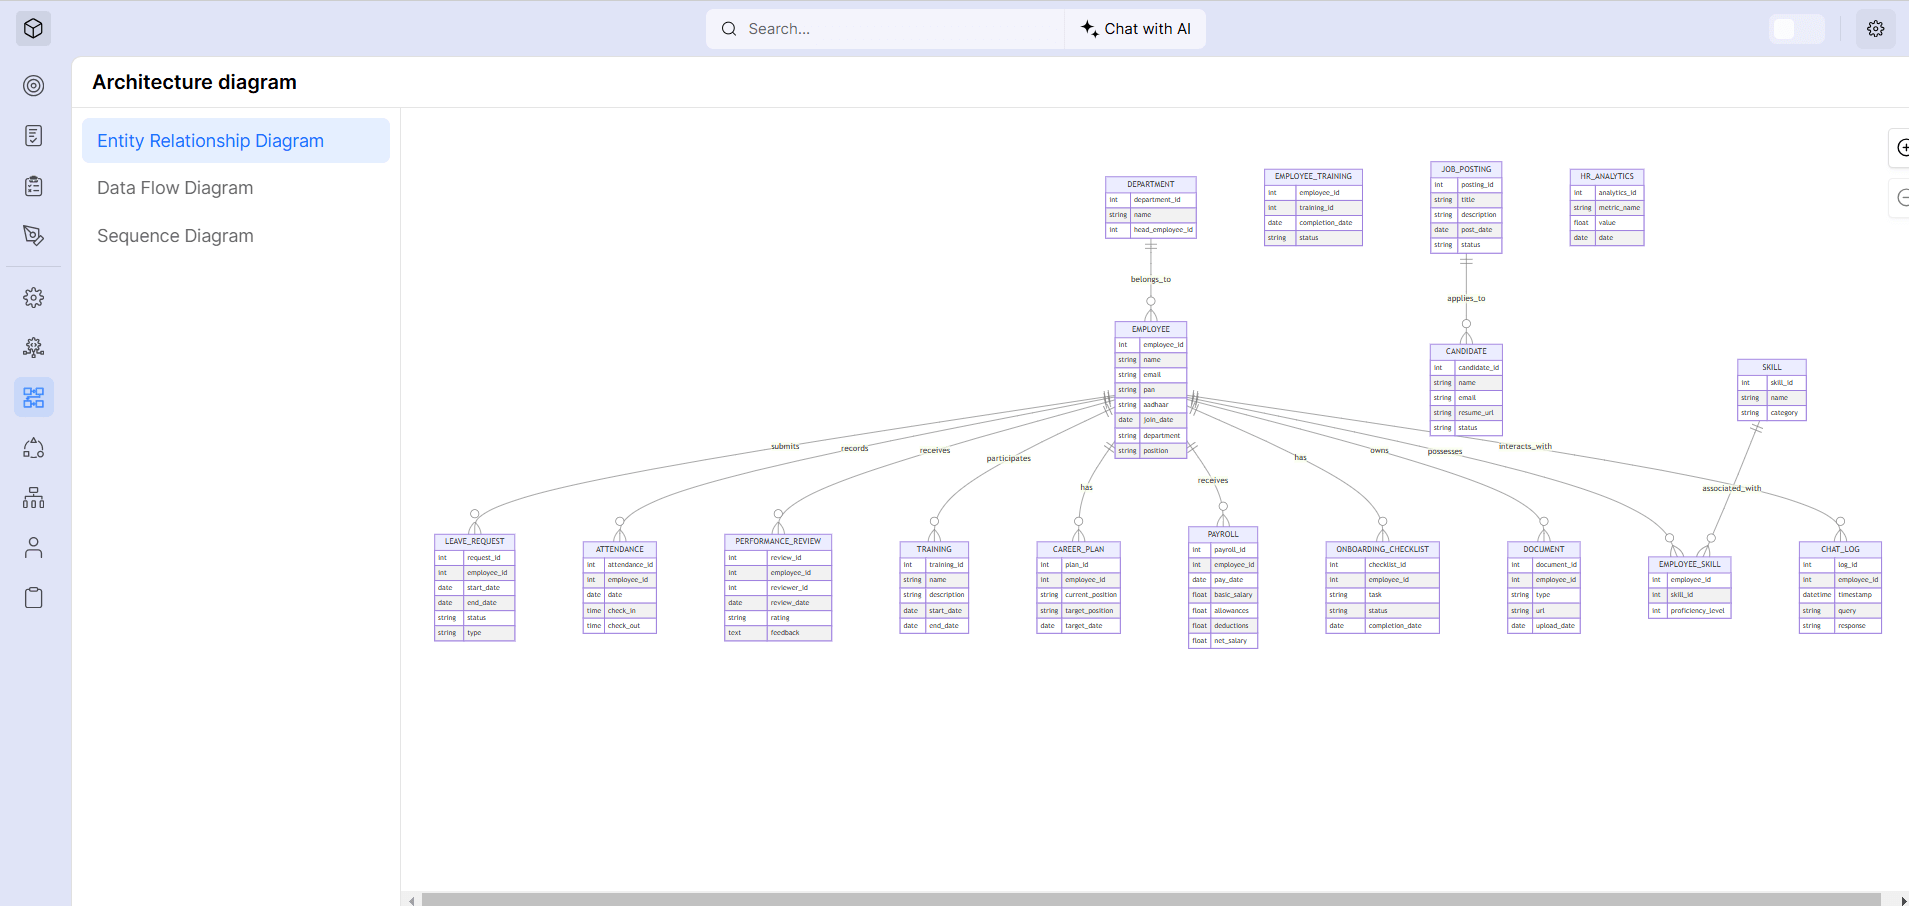
Task: Click the horizontal scrollbar thumb
Action: 1151,900
